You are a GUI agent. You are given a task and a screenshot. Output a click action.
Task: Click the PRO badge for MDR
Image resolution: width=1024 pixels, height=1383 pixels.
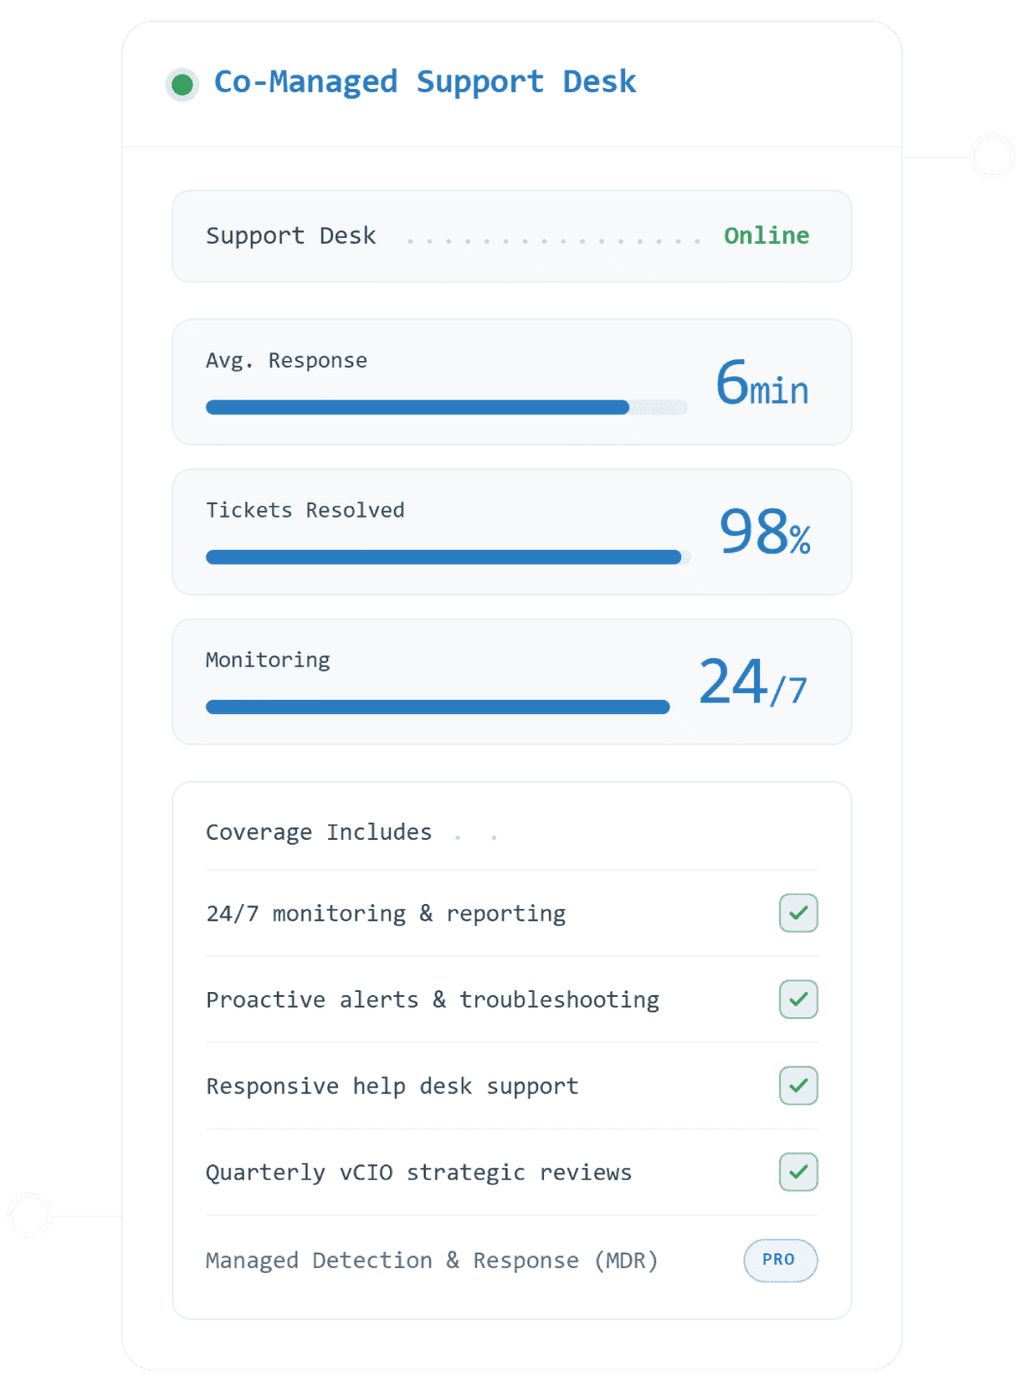click(780, 1260)
